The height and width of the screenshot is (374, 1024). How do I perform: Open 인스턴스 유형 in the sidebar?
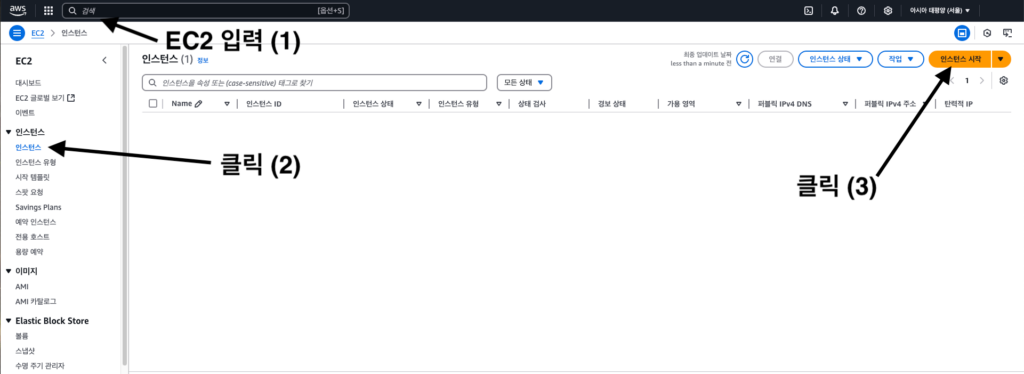click(x=35, y=162)
